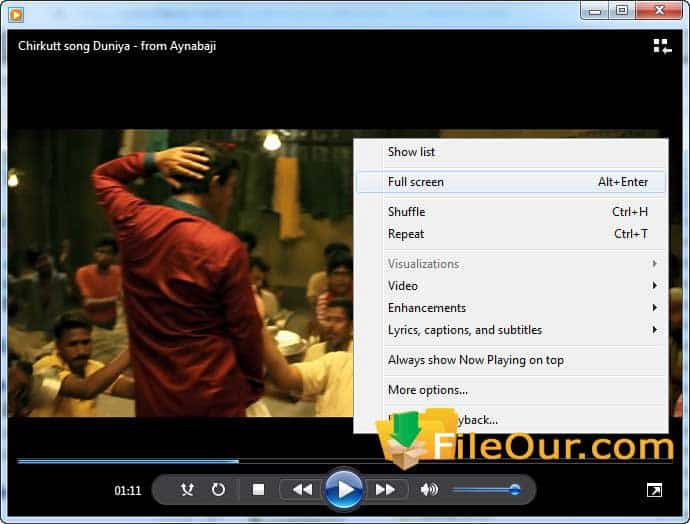Image resolution: width=690 pixels, height=524 pixels.
Task: Open More options... menu entry
Action: 427,390
